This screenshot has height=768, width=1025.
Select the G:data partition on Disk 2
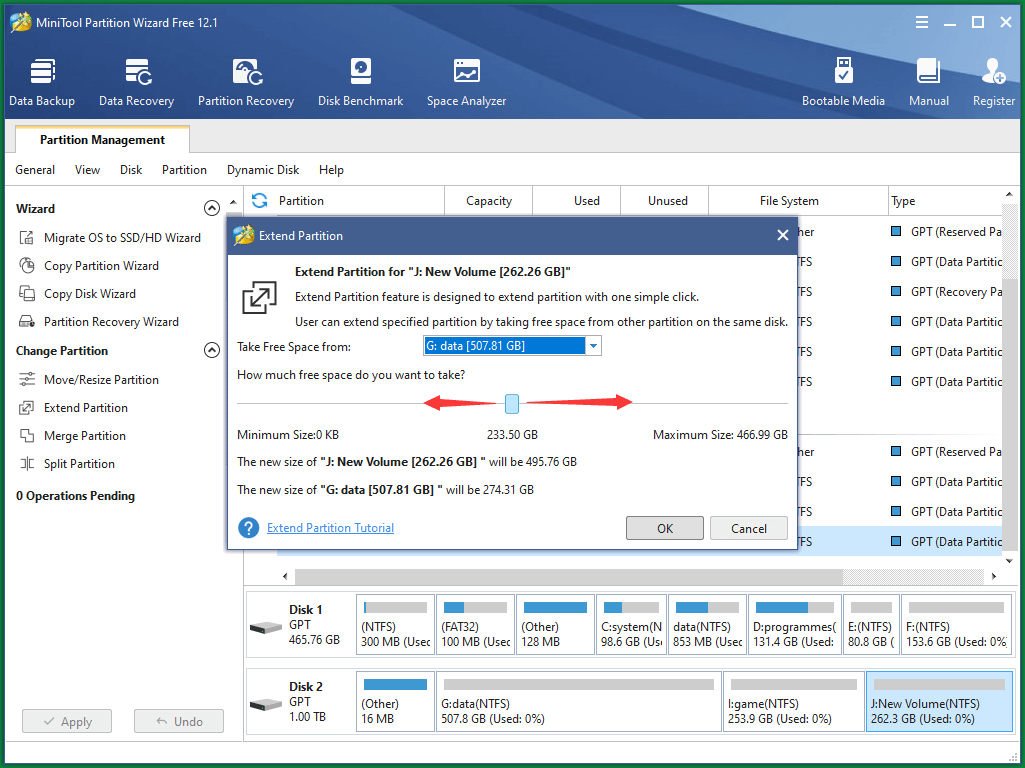579,701
